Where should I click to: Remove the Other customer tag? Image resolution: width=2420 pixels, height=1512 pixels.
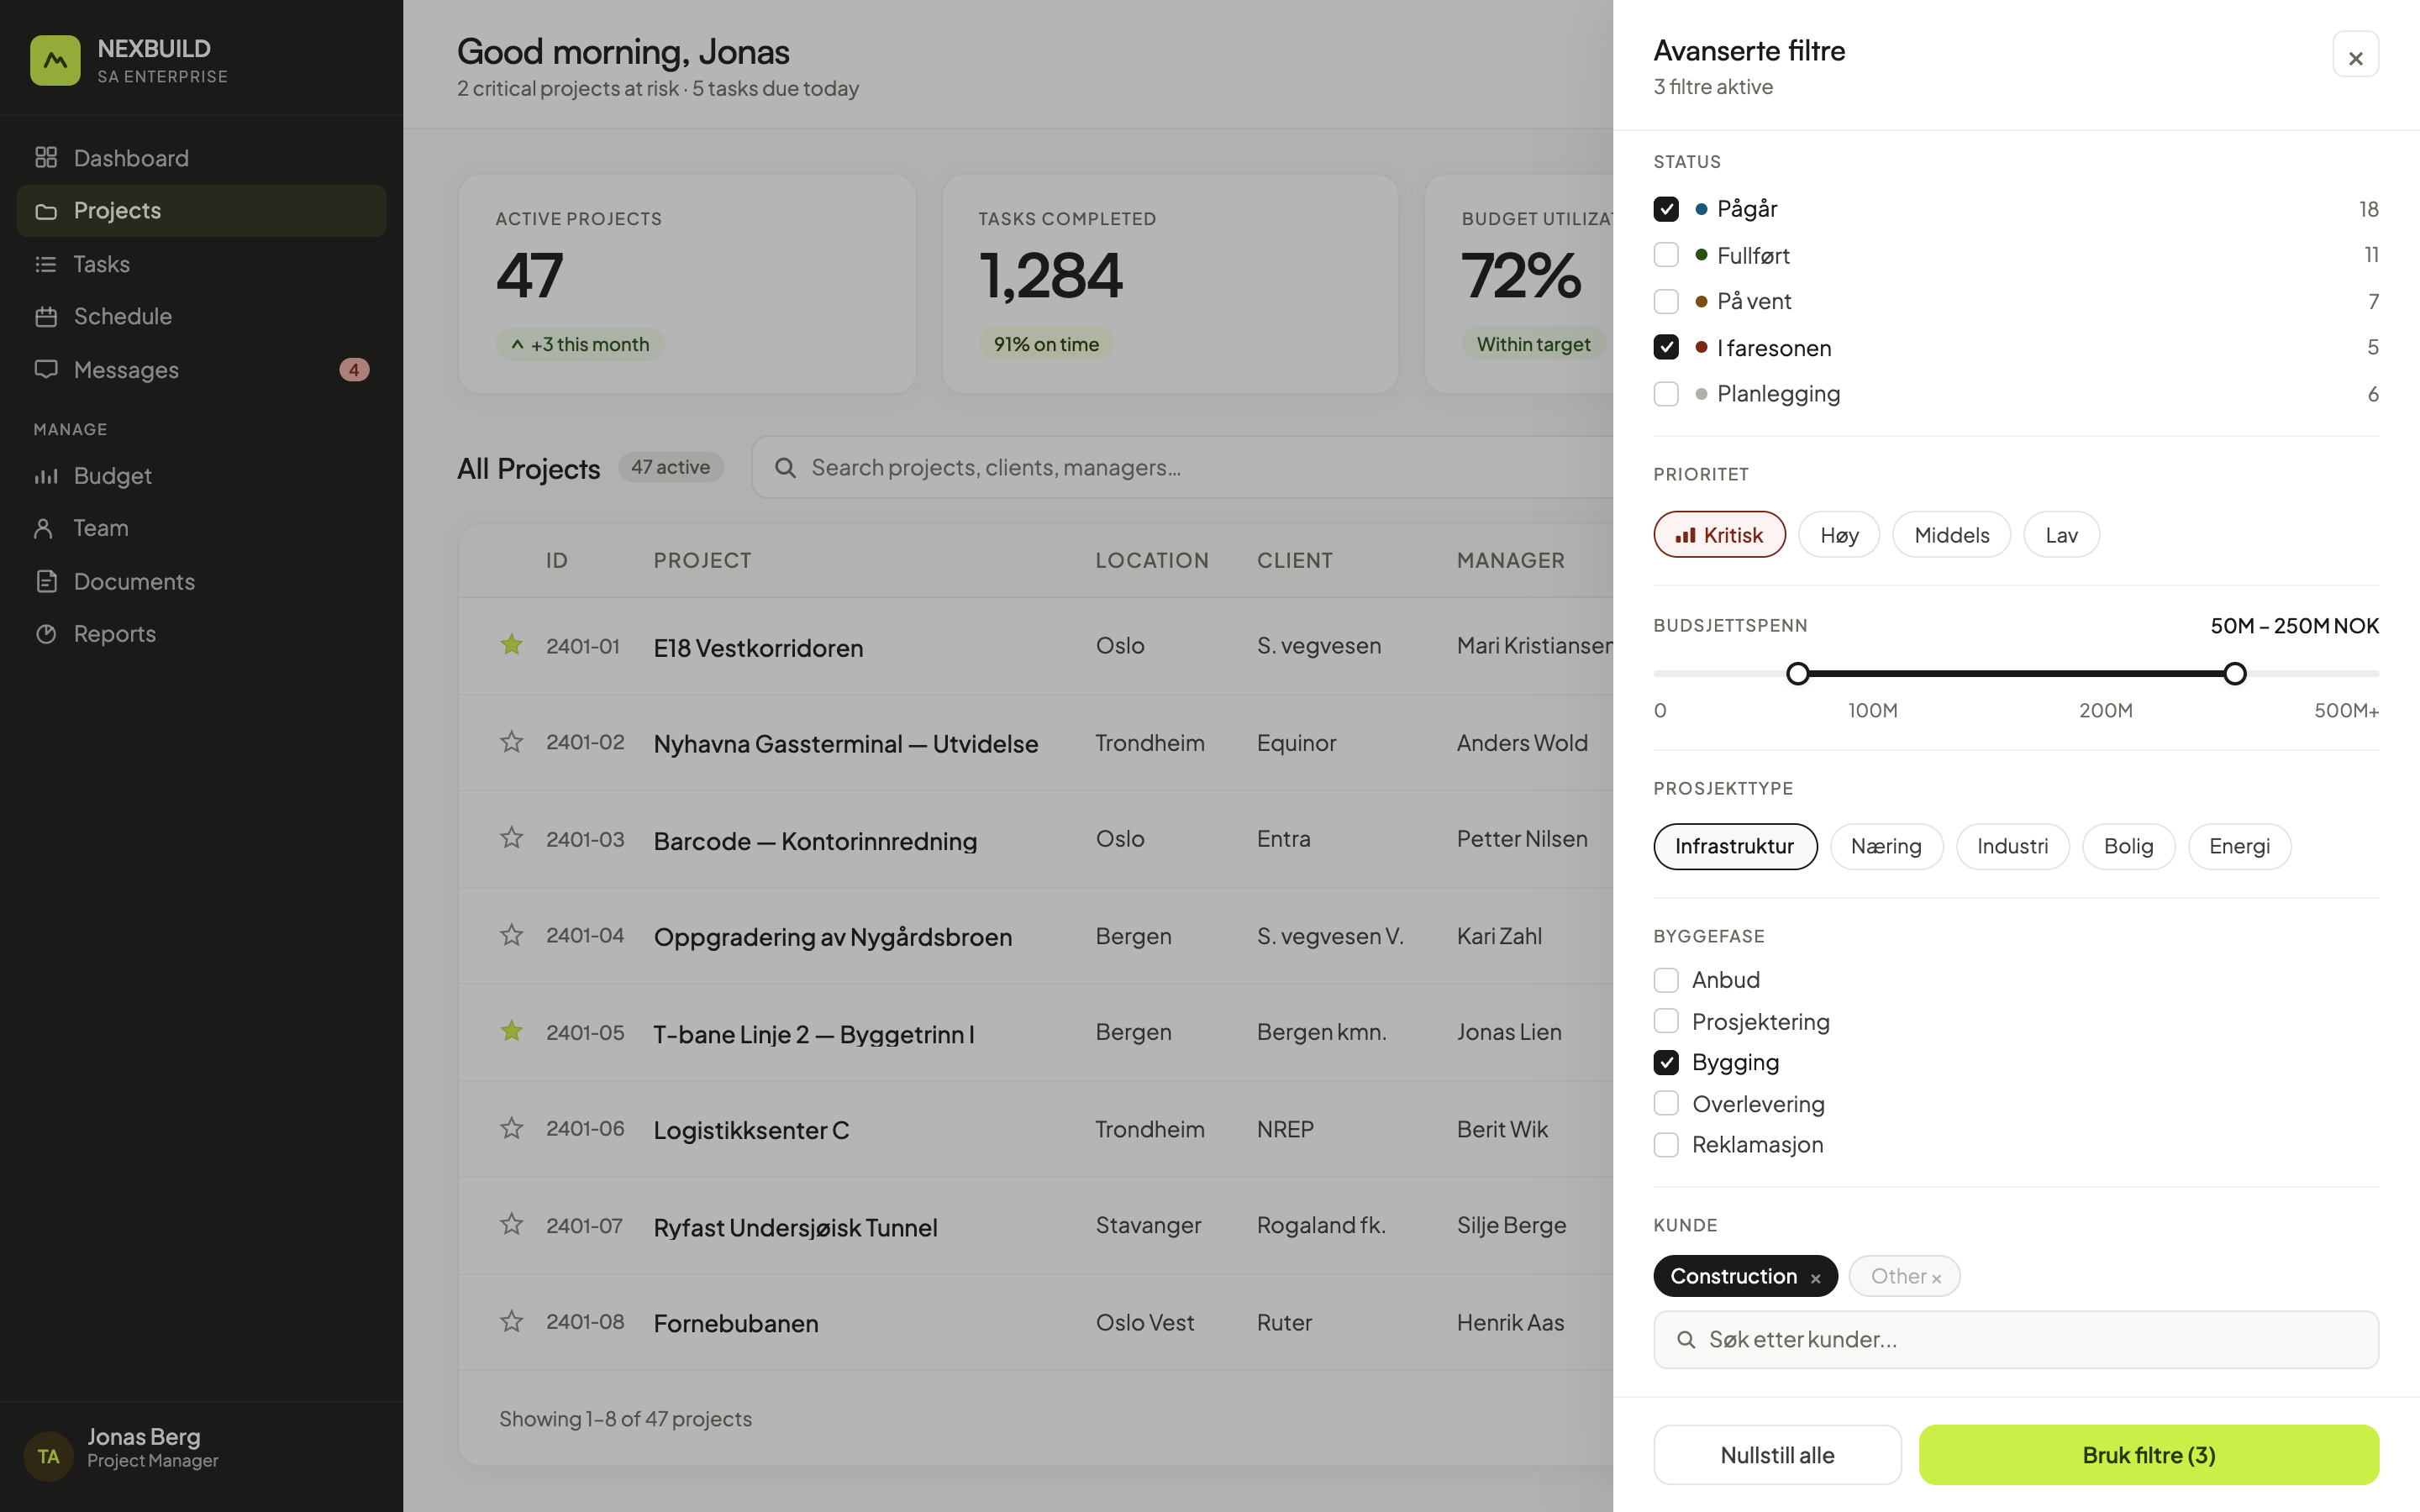click(x=1936, y=1278)
